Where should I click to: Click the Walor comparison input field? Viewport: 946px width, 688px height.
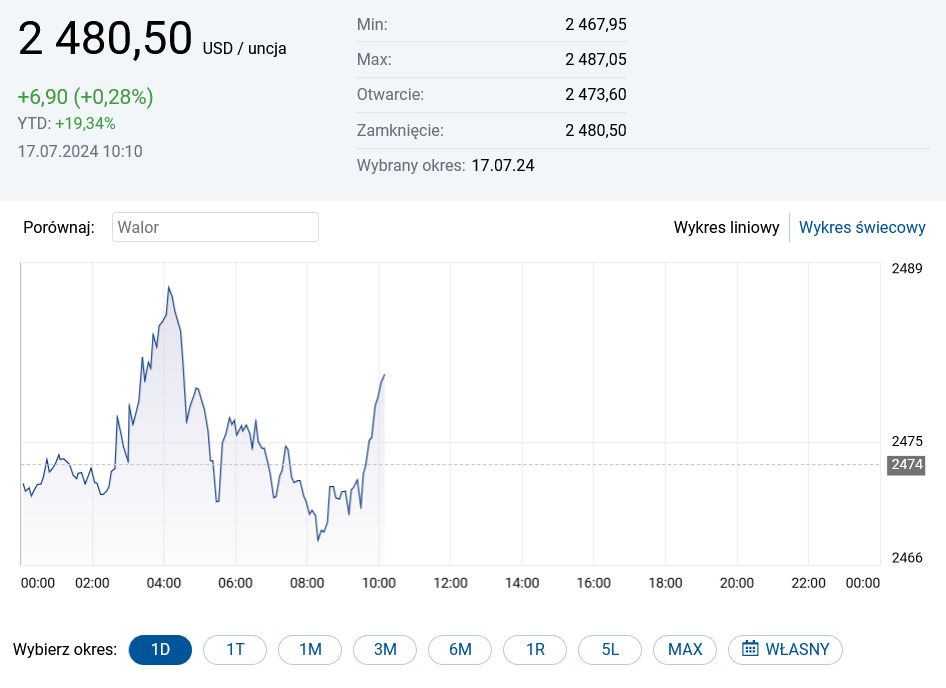pyautogui.click(x=215, y=227)
